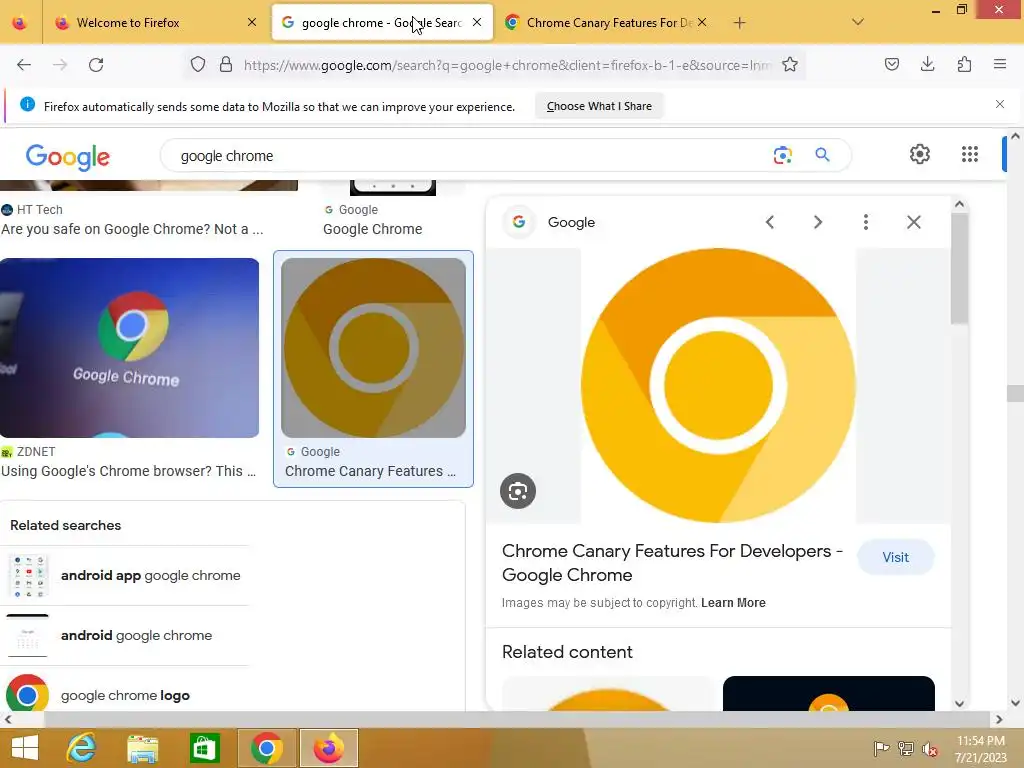
Task: Open the Learn More copyright link
Action: [x=733, y=603]
